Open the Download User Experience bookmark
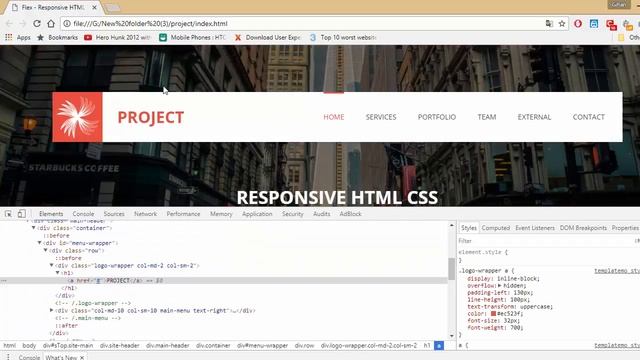 [267, 37]
